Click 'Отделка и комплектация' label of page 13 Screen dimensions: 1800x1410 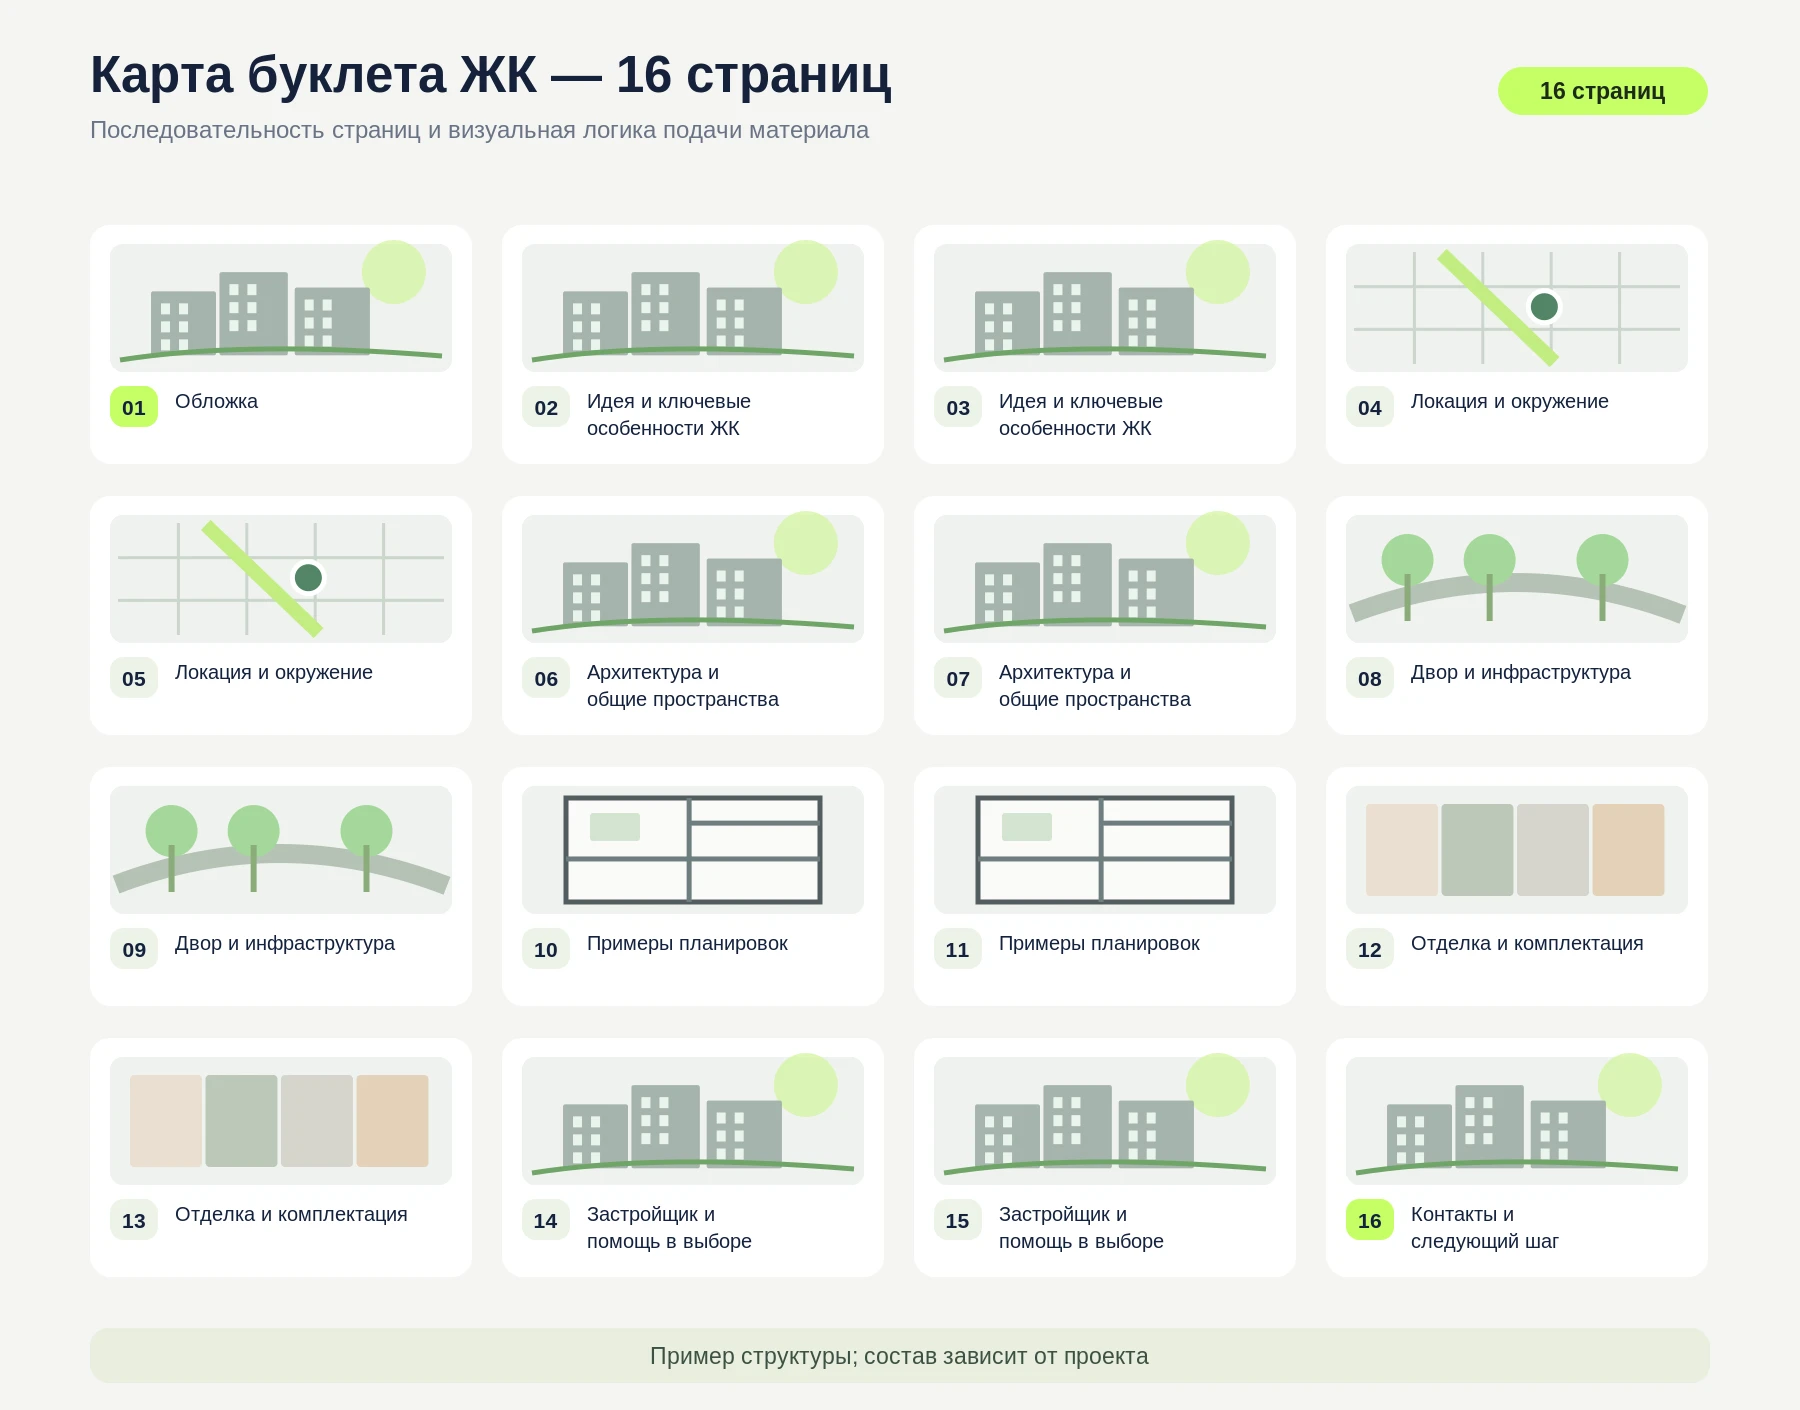pos(291,1214)
